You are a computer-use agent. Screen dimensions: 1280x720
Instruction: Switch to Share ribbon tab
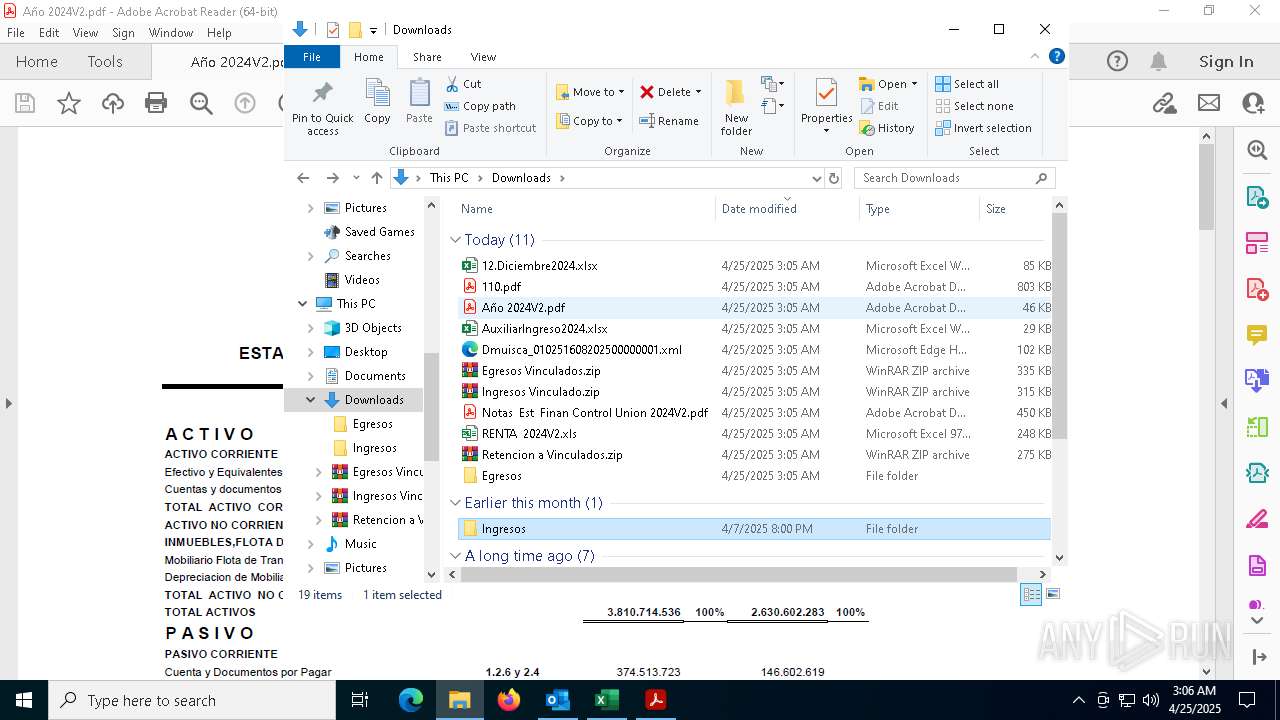tap(427, 57)
